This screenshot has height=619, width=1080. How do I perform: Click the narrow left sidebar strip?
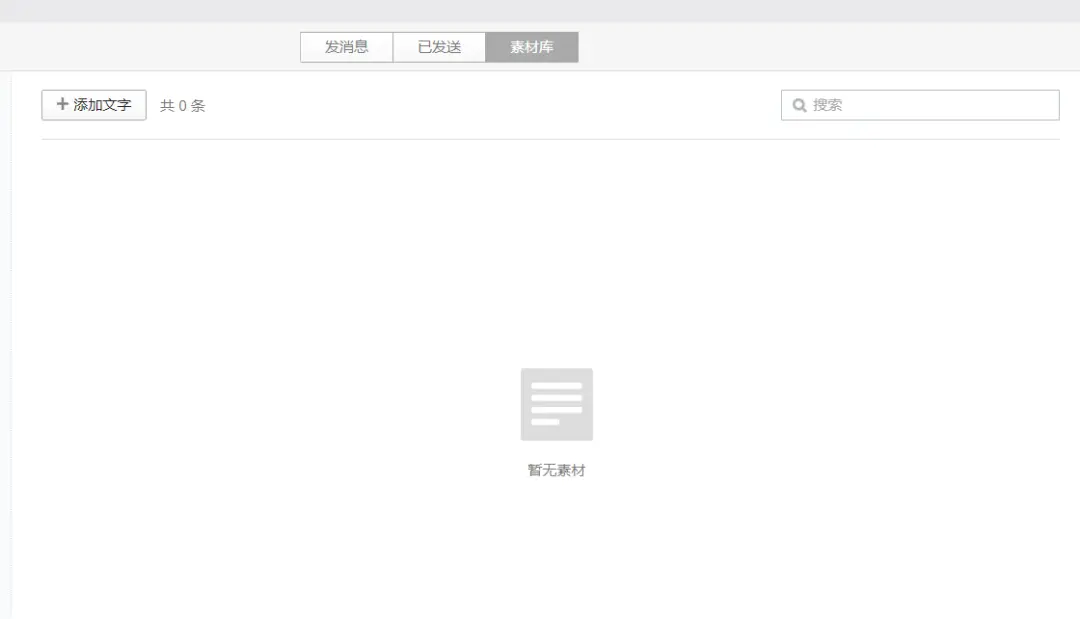point(5,340)
